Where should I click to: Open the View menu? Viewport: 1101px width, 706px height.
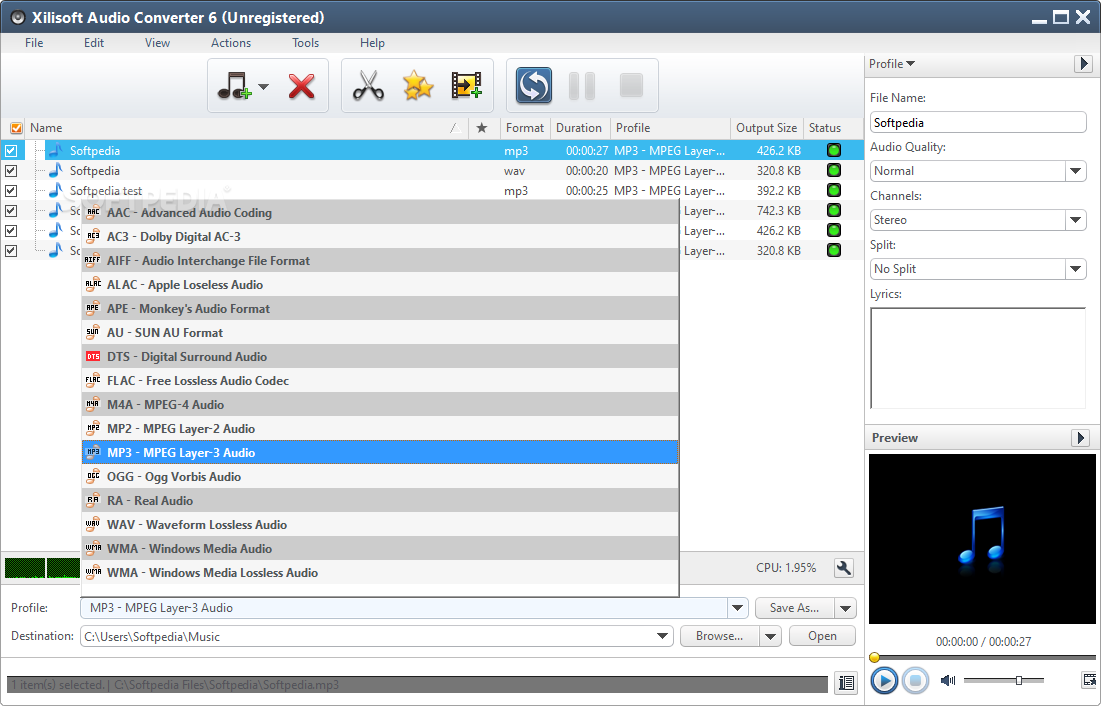click(x=157, y=43)
